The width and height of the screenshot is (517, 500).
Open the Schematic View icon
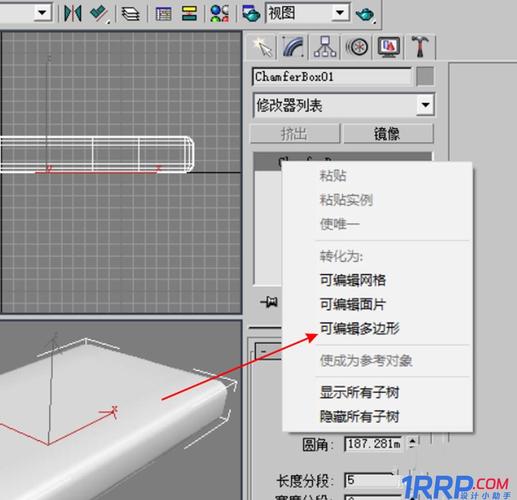189,13
